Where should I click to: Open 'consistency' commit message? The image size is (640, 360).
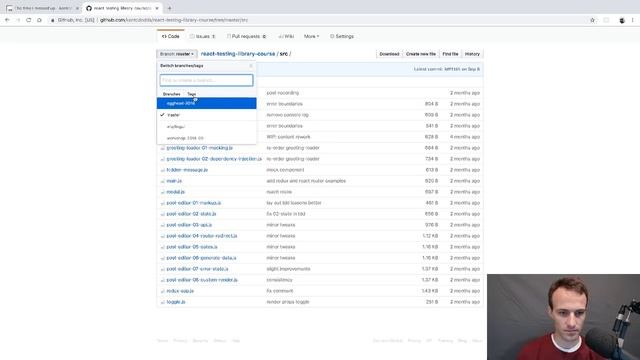279,280
